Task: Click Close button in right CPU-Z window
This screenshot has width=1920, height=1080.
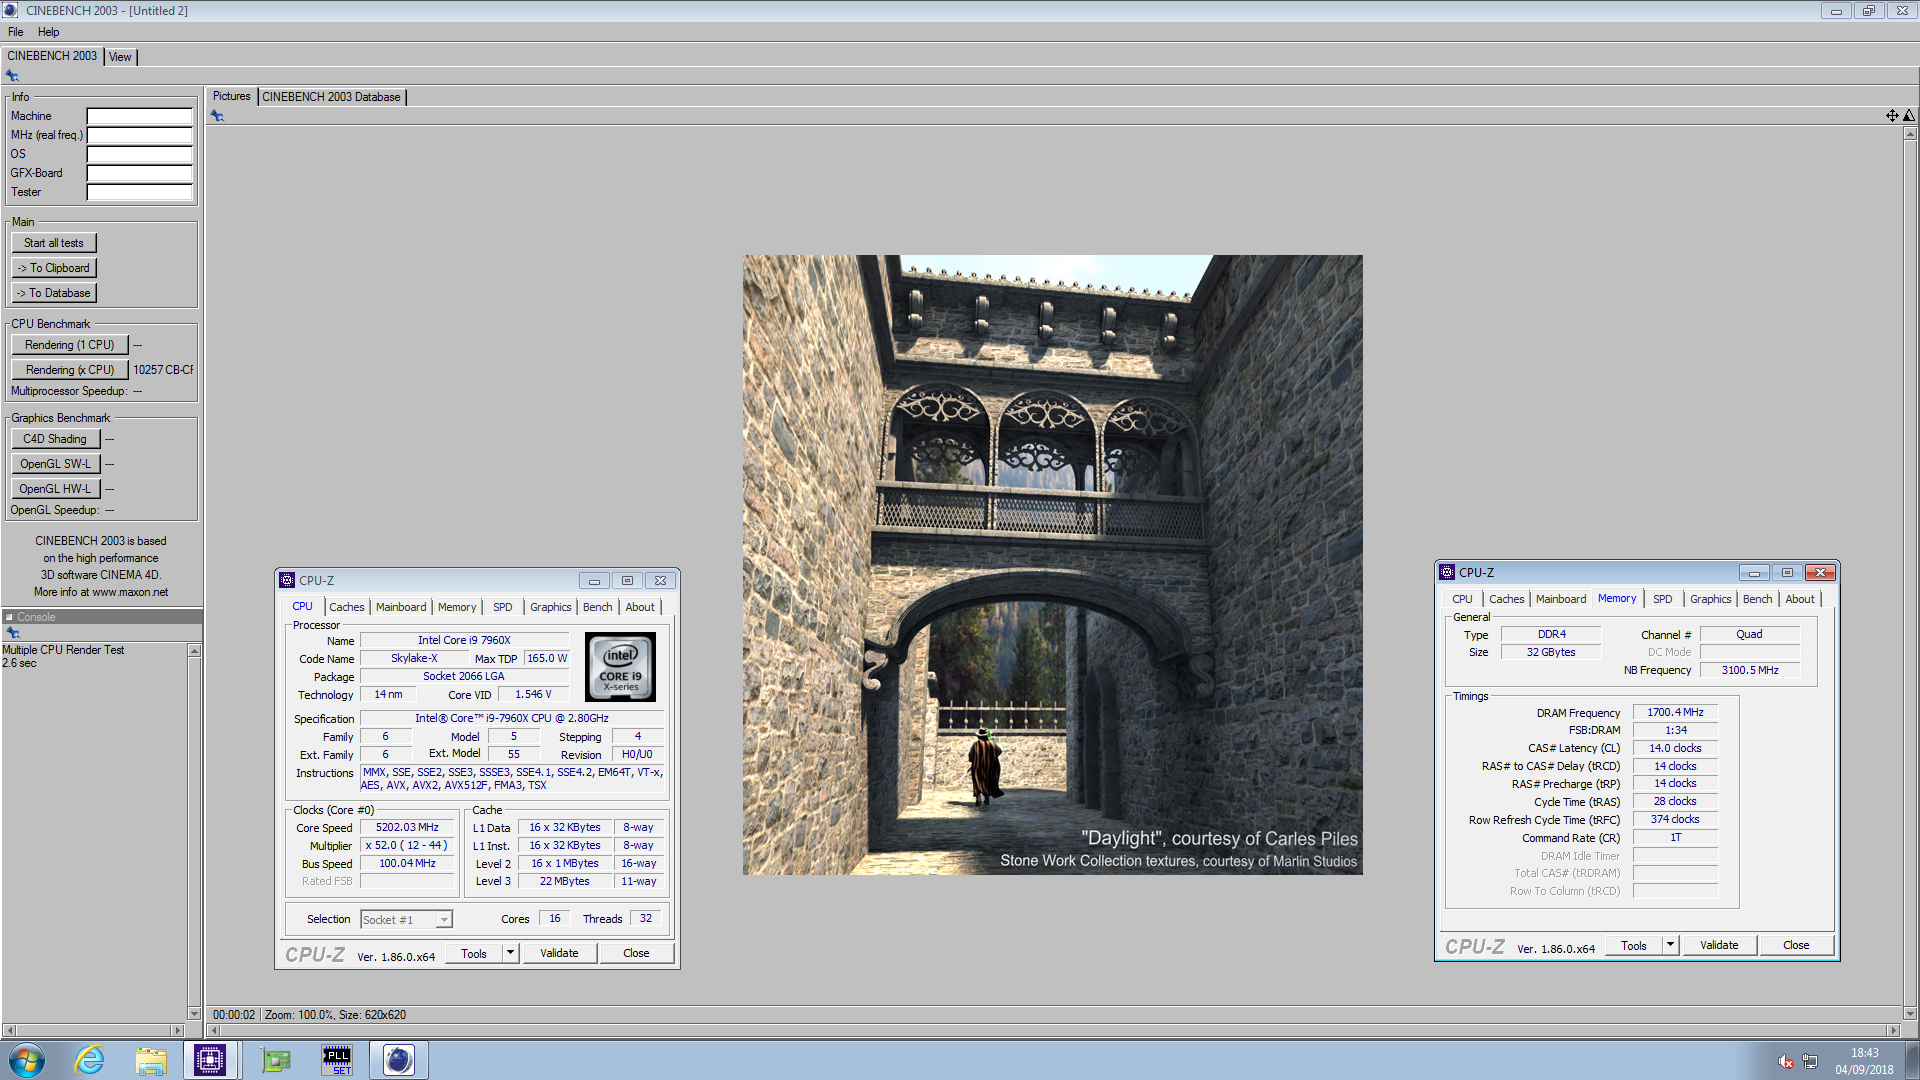Action: [x=1796, y=945]
